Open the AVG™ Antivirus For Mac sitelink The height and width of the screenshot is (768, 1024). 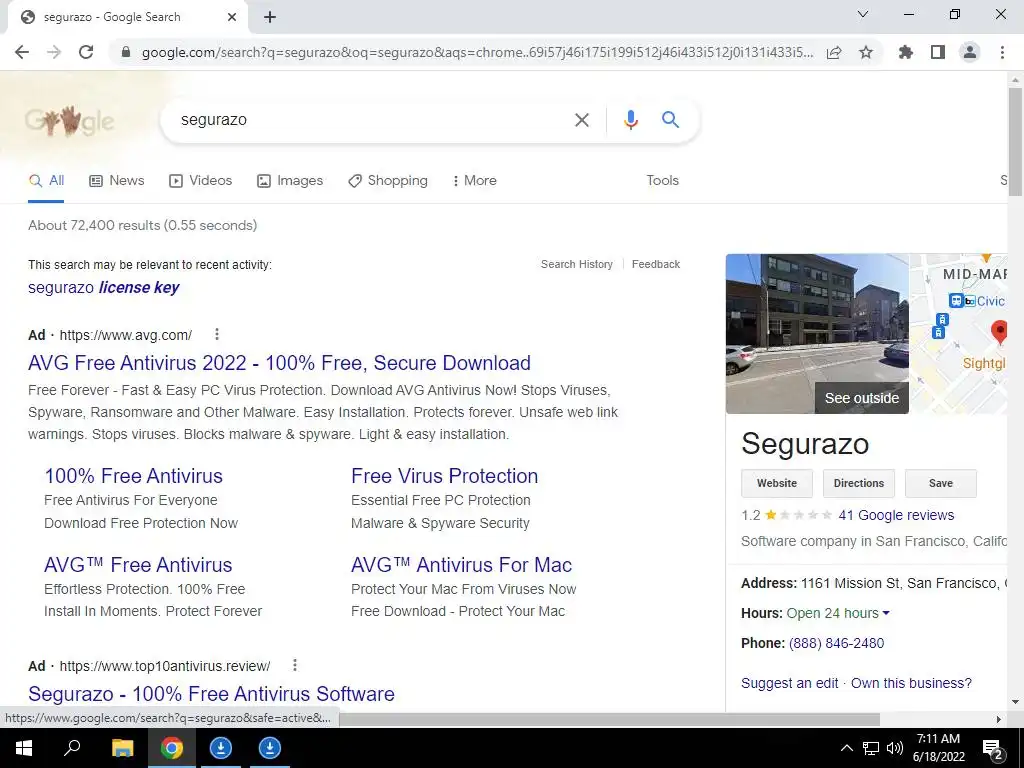tap(461, 565)
